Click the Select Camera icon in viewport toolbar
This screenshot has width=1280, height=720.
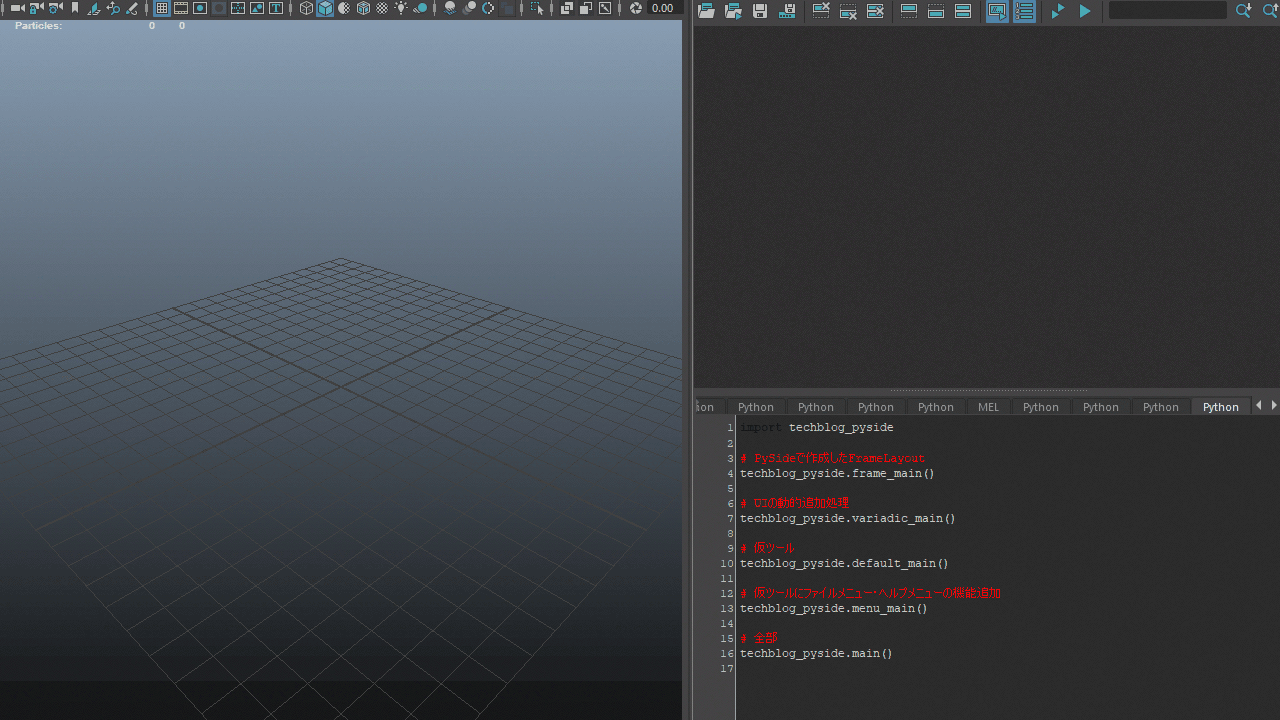click(x=18, y=8)
